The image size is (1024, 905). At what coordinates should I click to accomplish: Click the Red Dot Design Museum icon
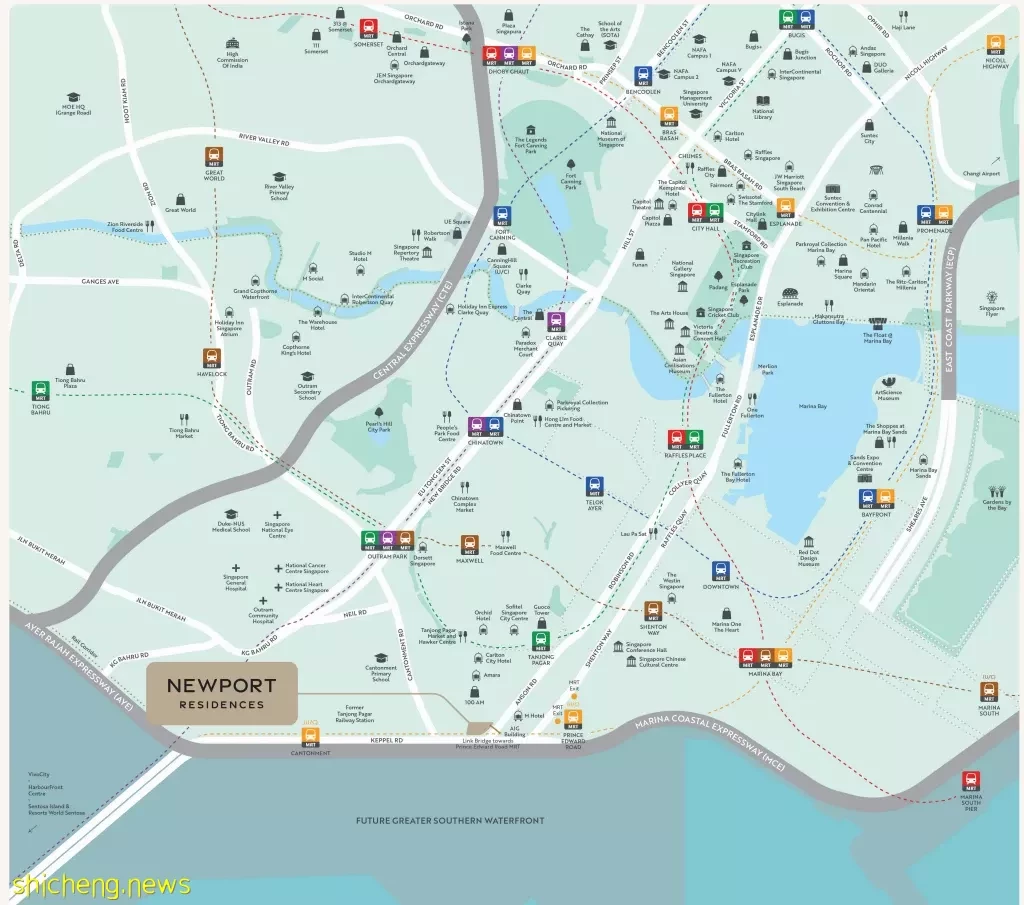click(x=808, y=543)
